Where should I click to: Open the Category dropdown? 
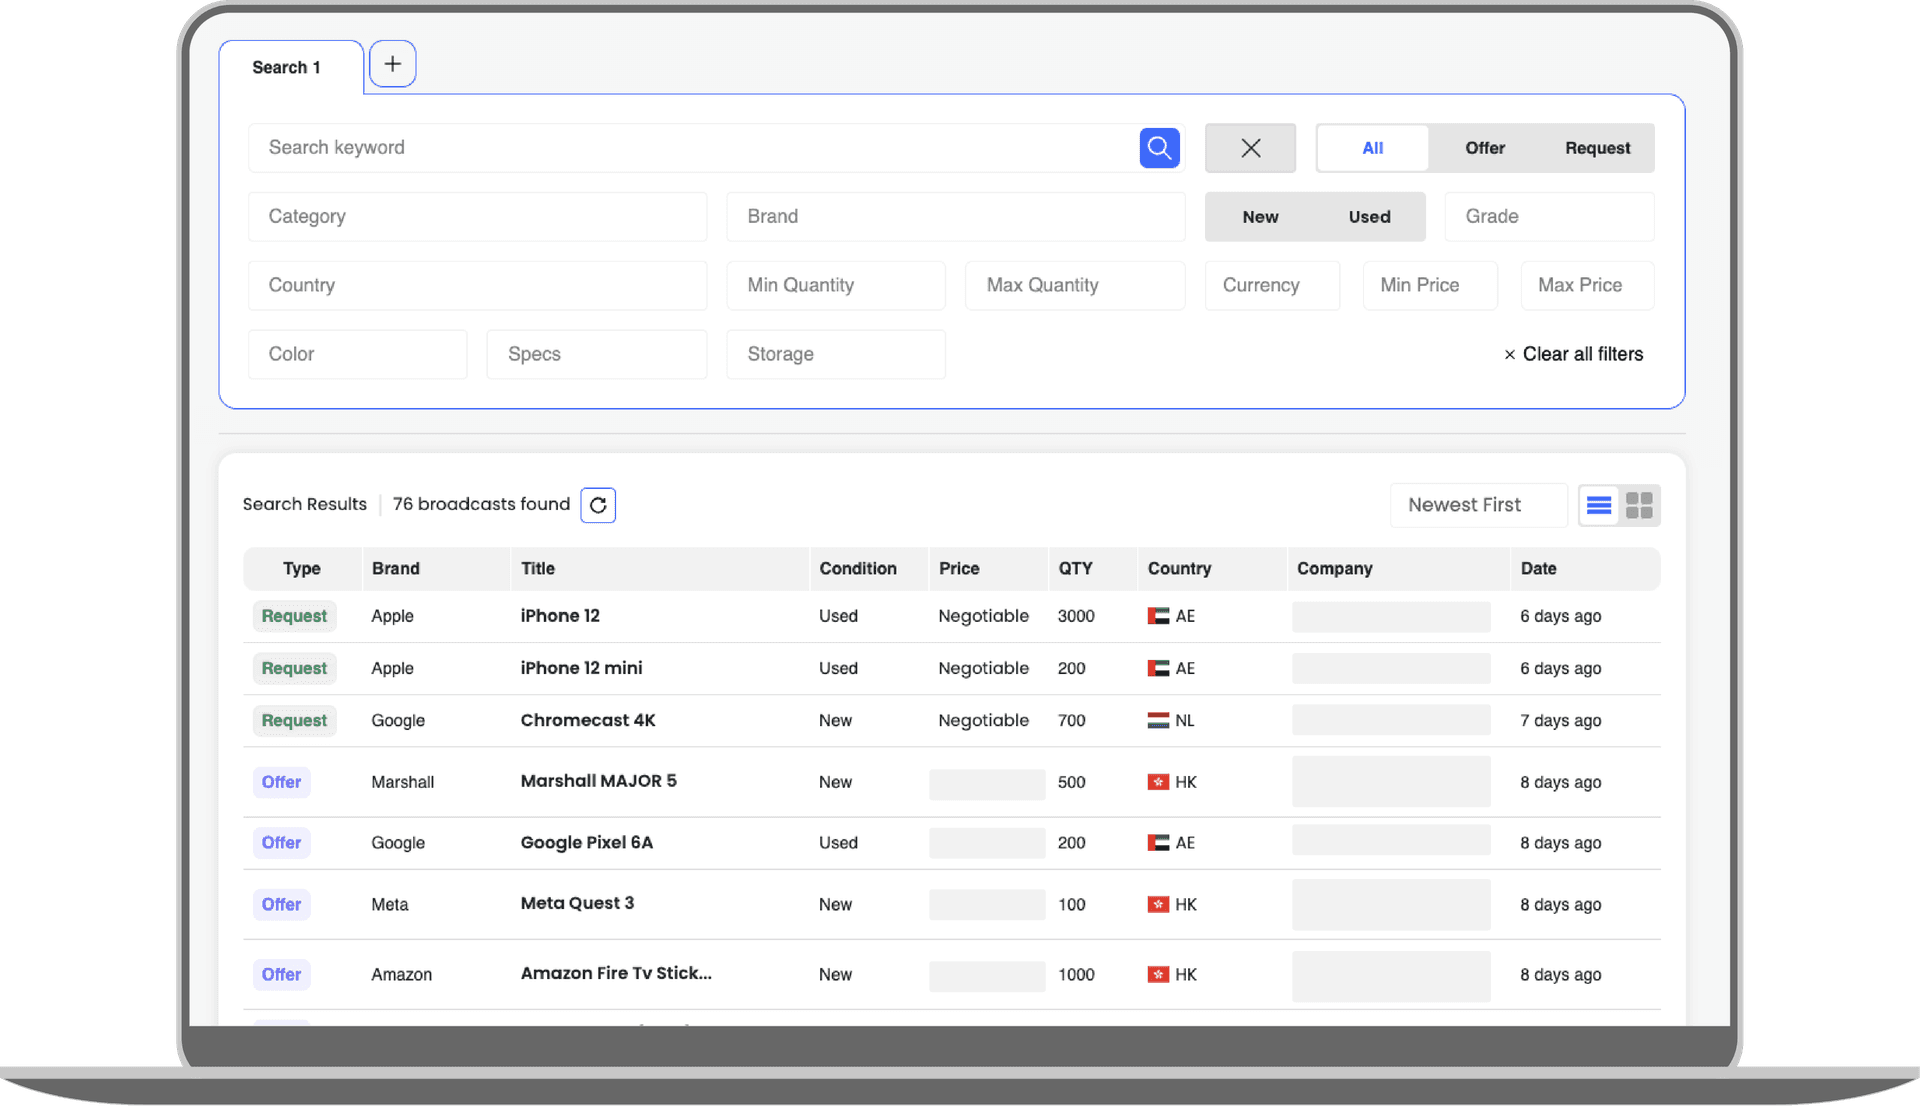tap(478, 217)
